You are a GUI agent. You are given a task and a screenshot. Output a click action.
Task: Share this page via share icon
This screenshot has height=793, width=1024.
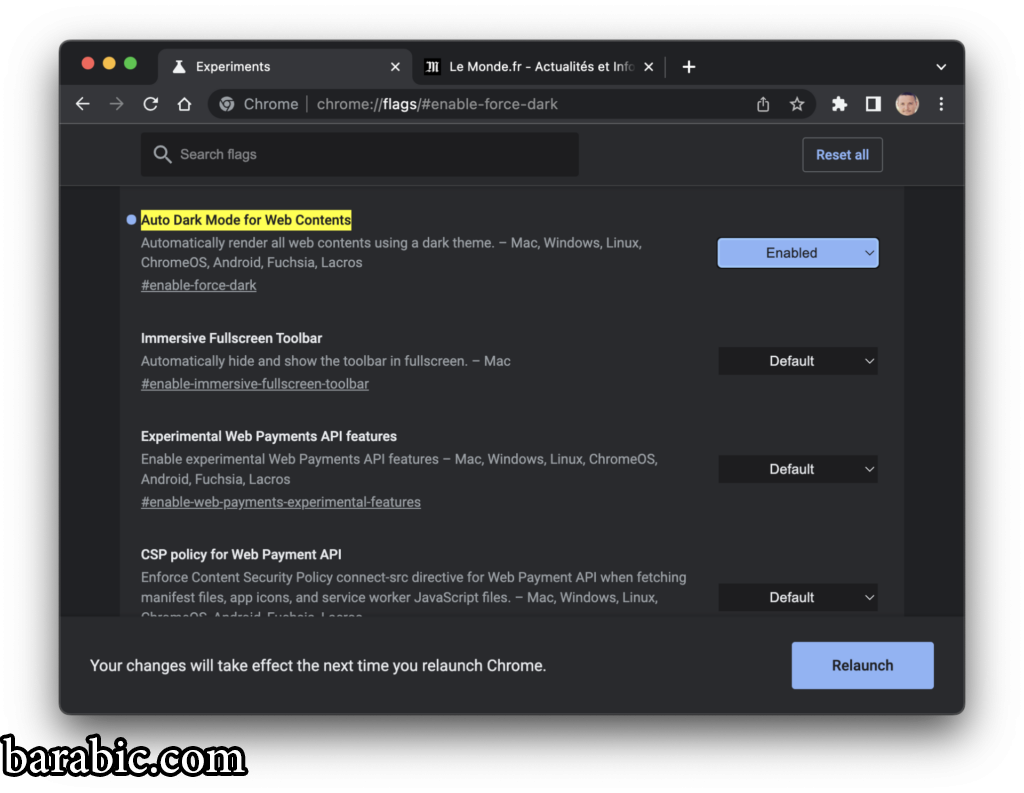(763, 104)
